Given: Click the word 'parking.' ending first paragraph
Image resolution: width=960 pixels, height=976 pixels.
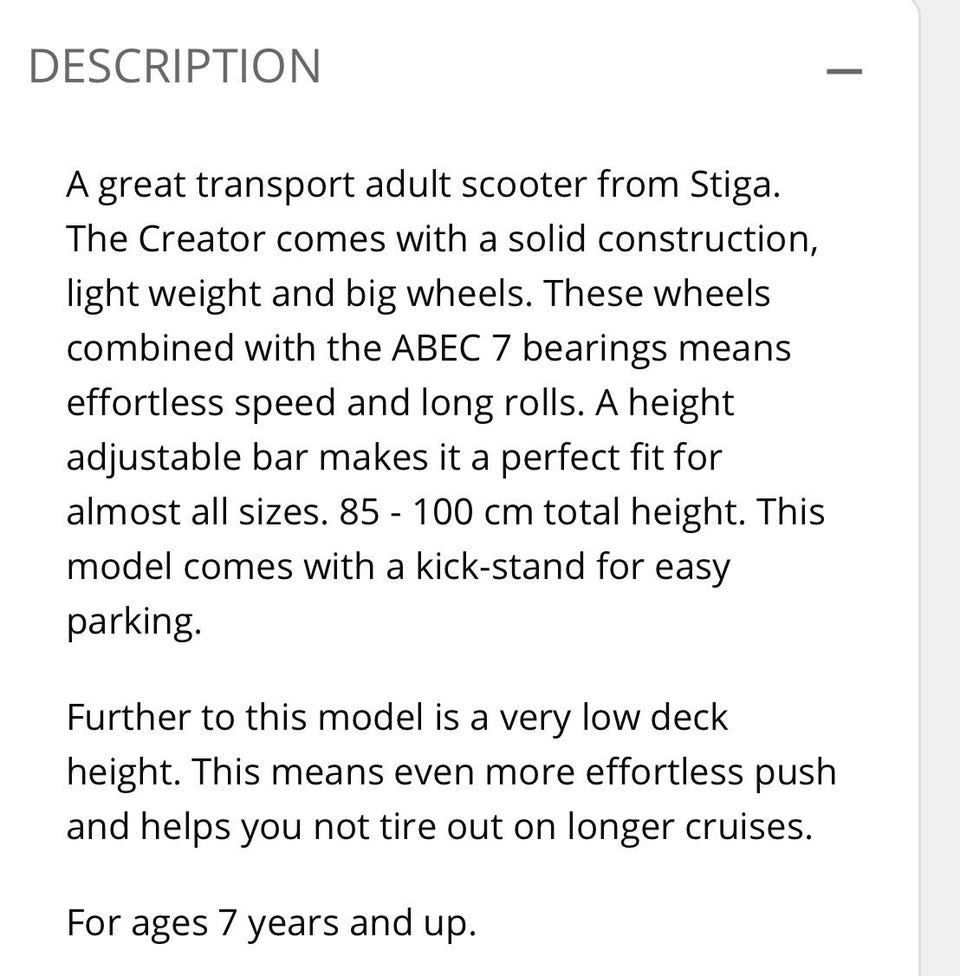Looking at the screenshot, I should [134, 622].
